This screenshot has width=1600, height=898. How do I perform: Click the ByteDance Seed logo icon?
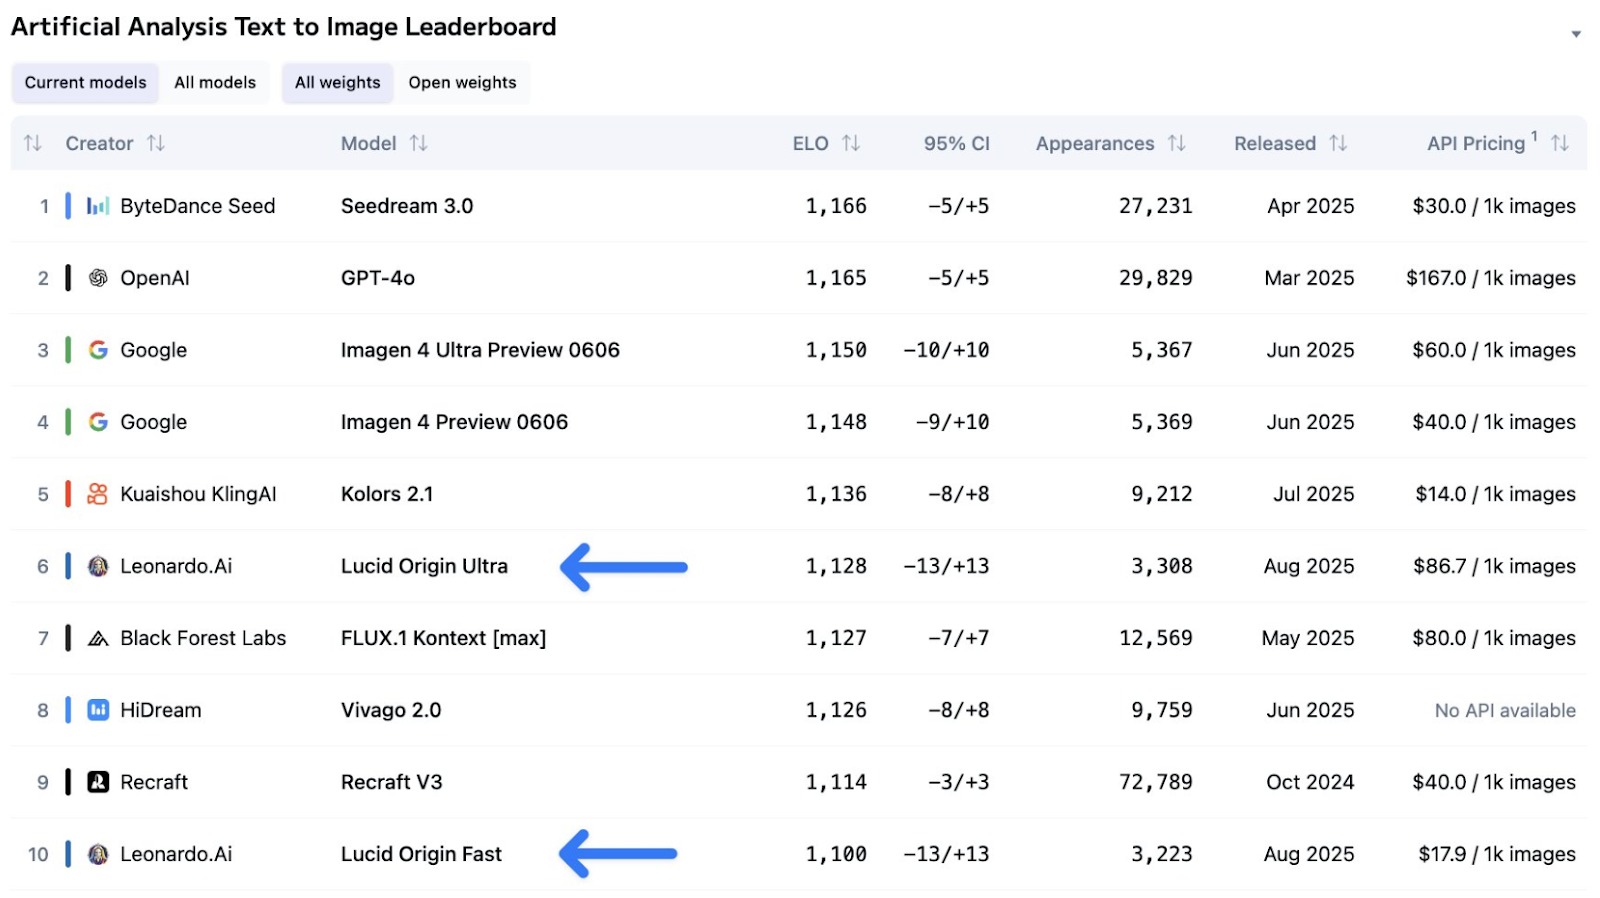[x=98, y=206]
